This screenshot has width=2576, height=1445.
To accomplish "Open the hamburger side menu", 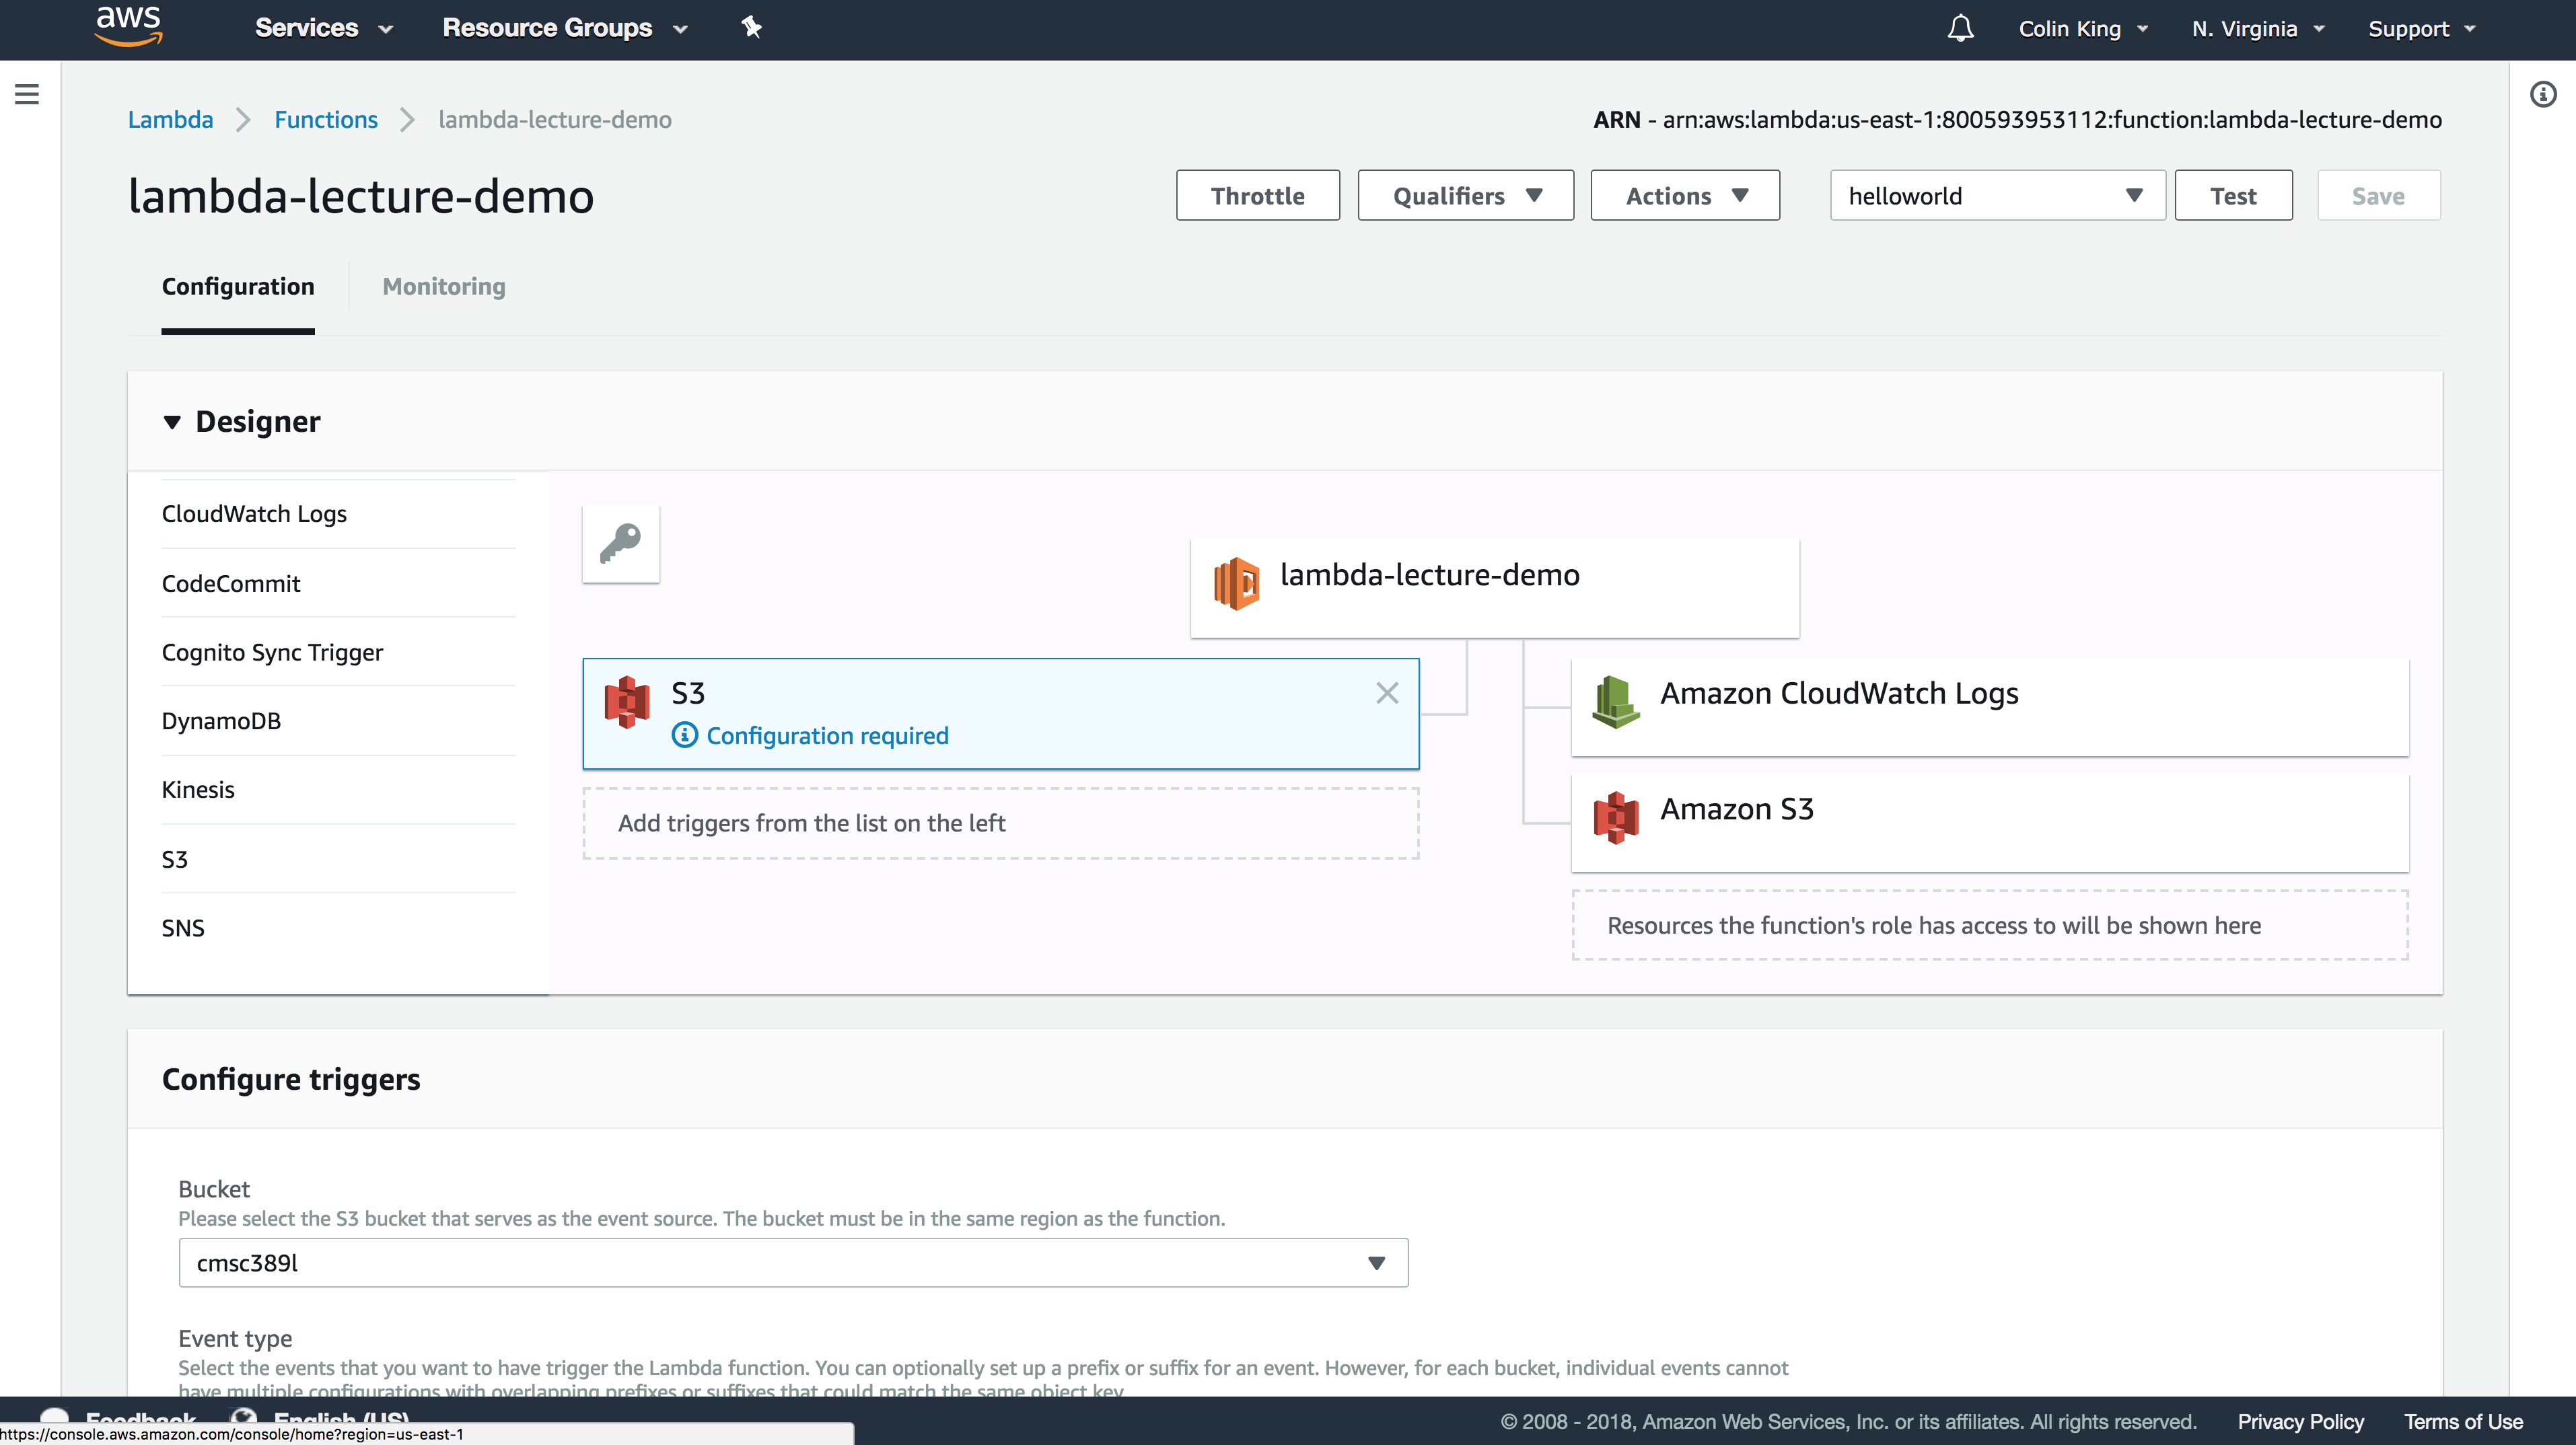I will (27, 95).
